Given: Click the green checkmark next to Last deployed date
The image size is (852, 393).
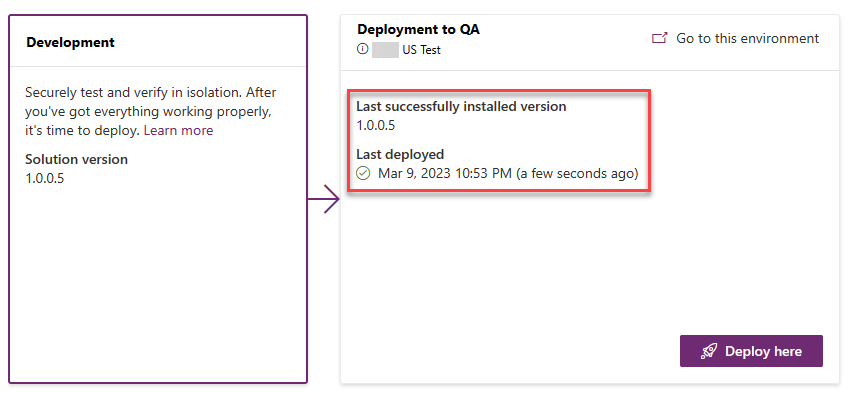Looking at the screenshot, I should pos(363,173).
